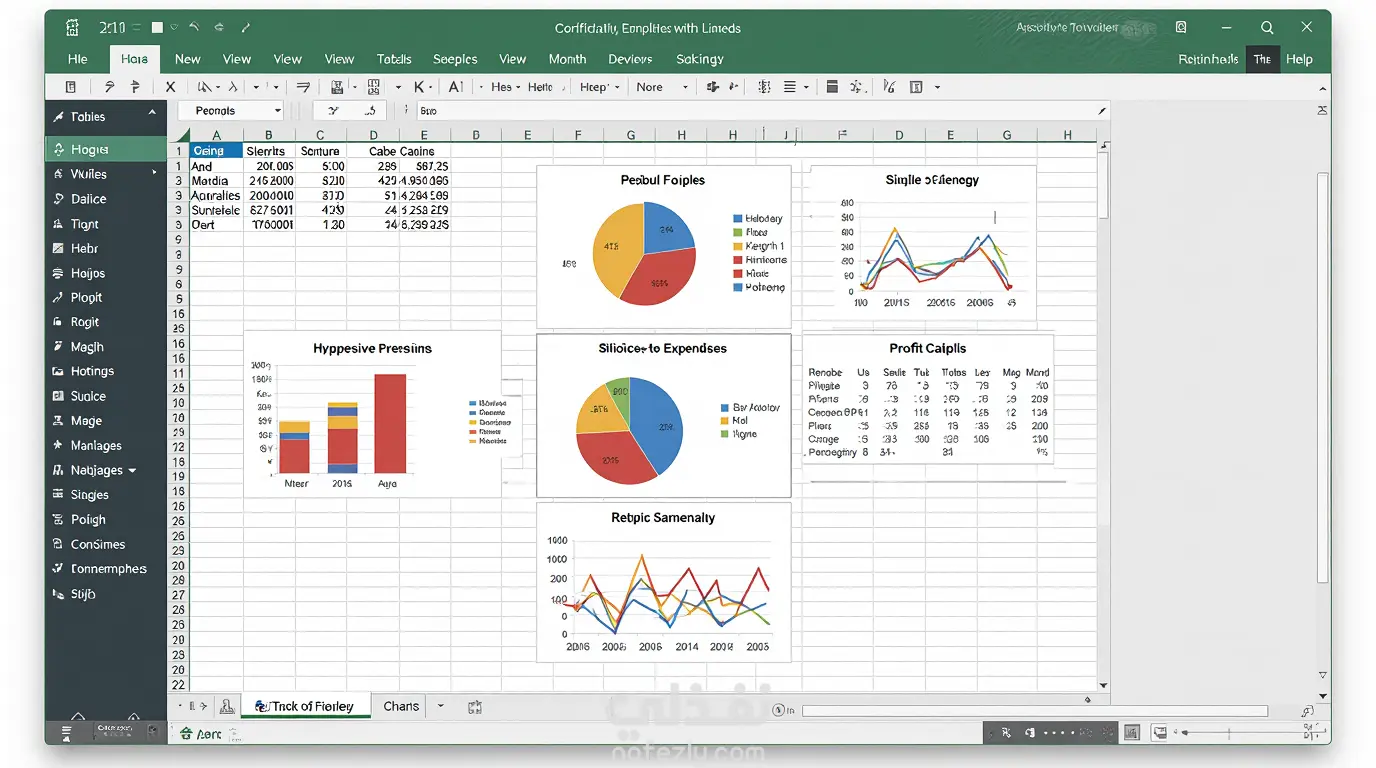Select column header A

pyautogui.click(x=217, y=135)
